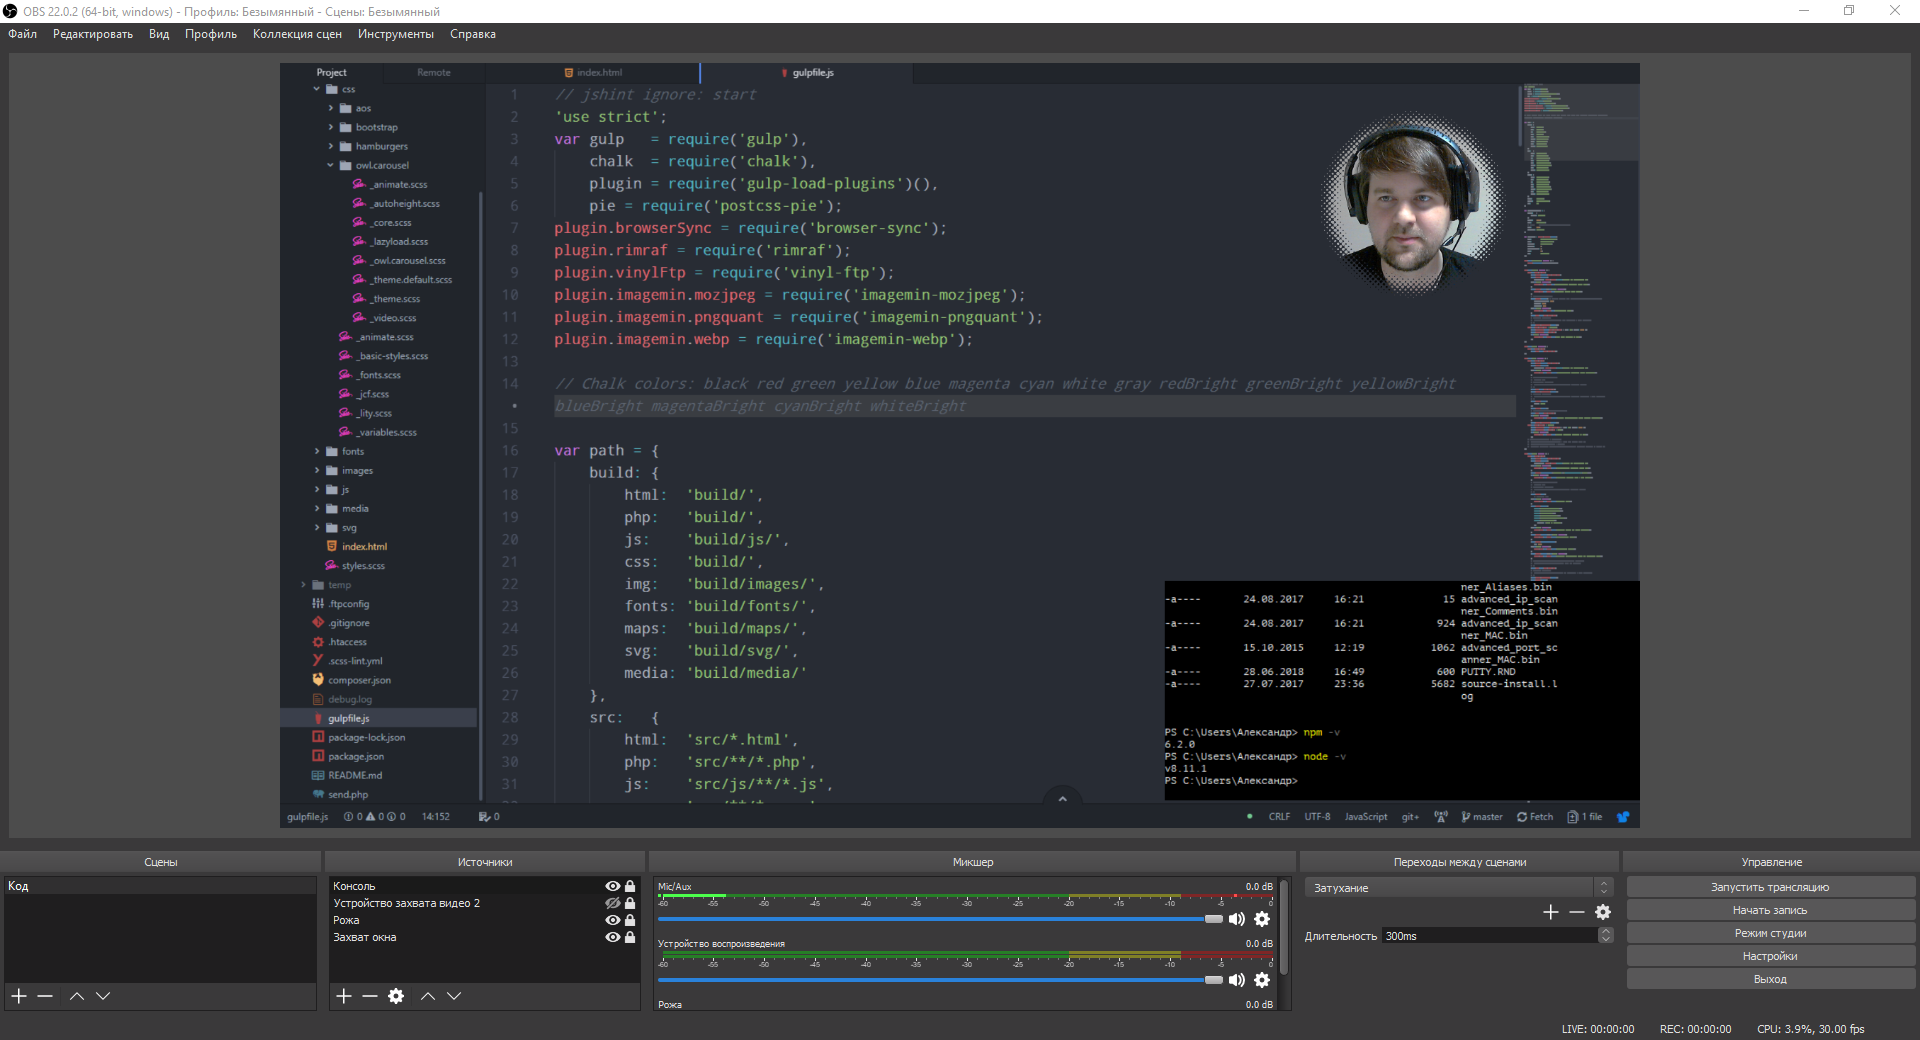This screenshot has height=1040, width=1920.
Task: Hide the Консоль source using the eye icon
Action: pos(612,886)
